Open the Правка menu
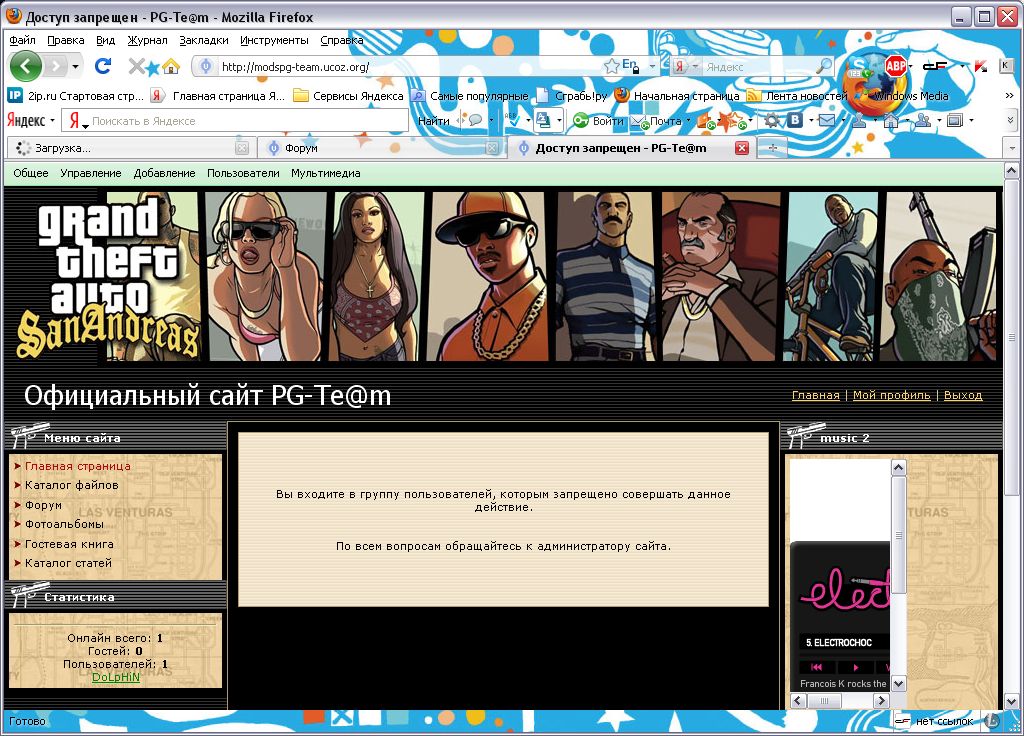Viewport: 1024px width, 736px height. click(65, 40)
